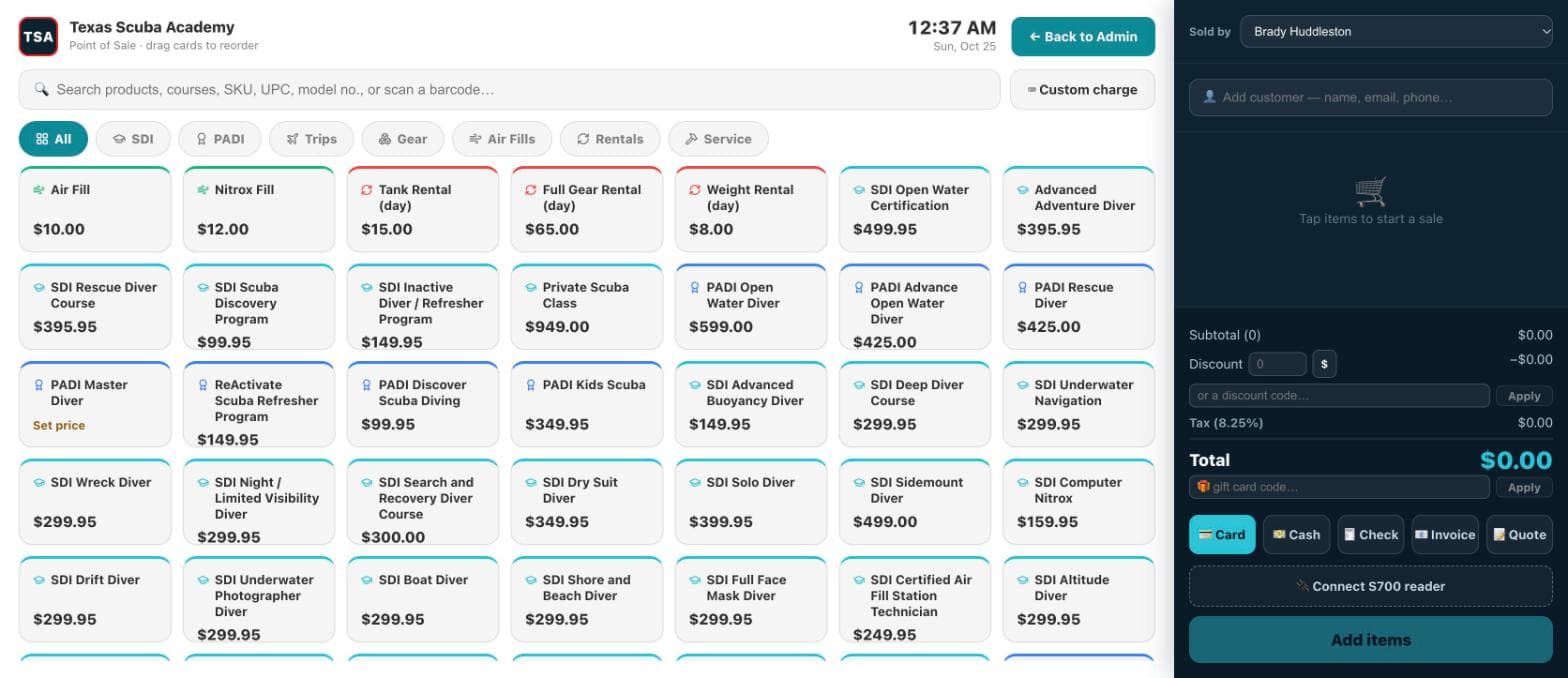Click the Air Fill card's fill icon

coord(39,189)
